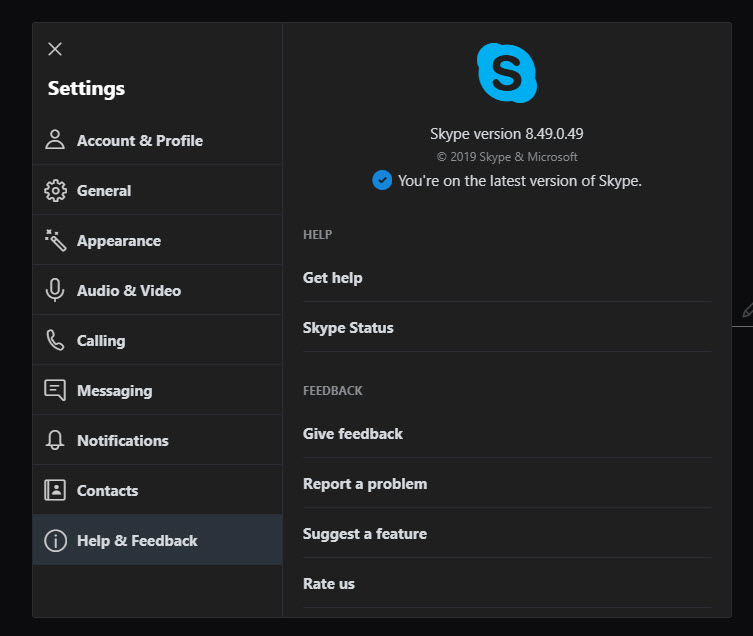This screenshot has height=636, width=753.
Task: Click the Help & Feedback info icon
Action: coord(55,540)
